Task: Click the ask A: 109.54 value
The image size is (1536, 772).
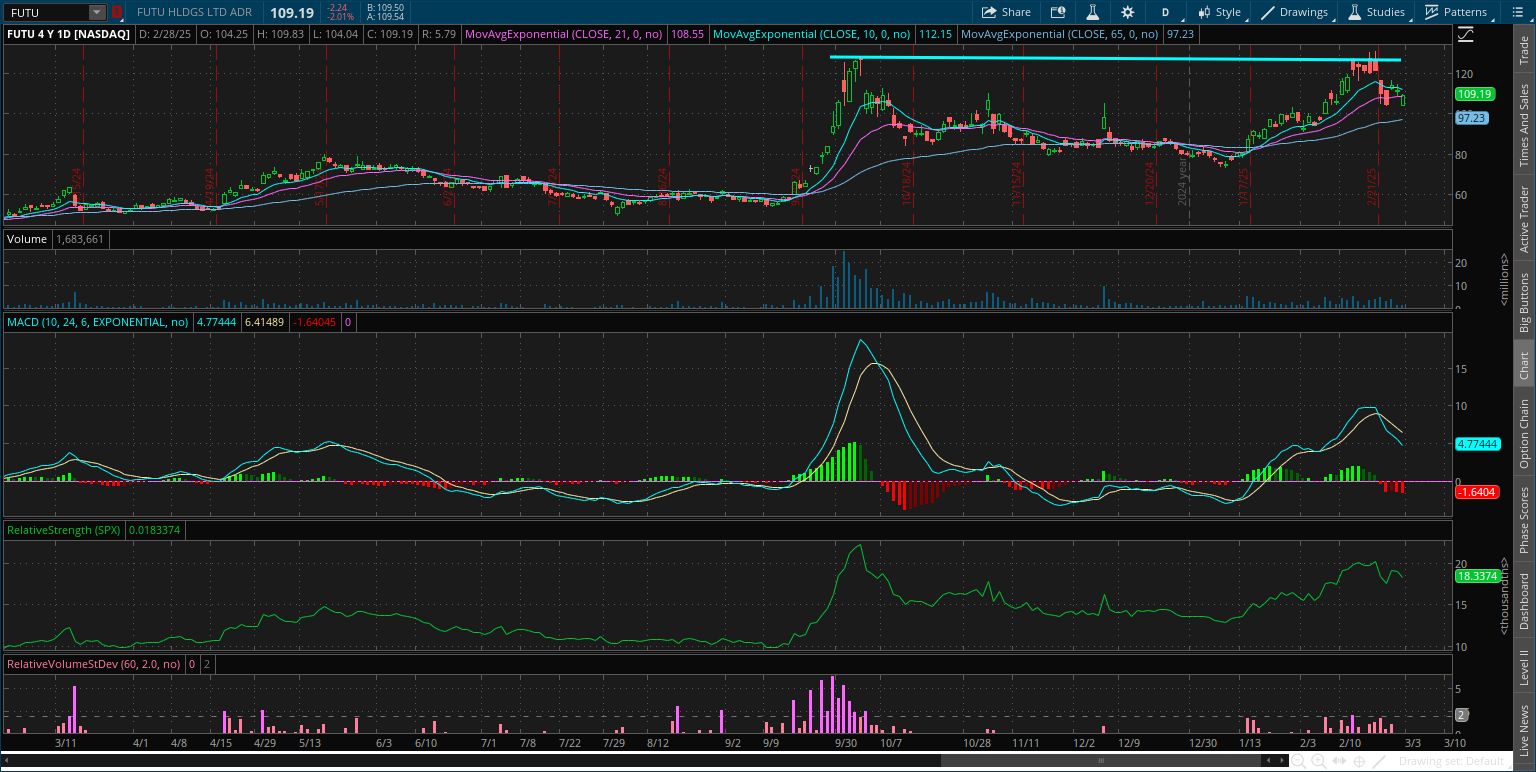Action: [x=385, y=17]
